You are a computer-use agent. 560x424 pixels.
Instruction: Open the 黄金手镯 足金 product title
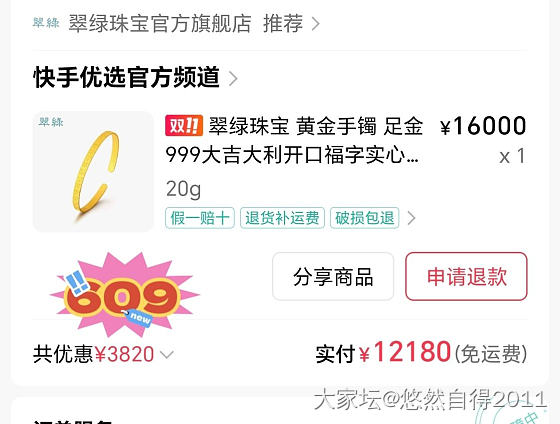pos(294,140)
